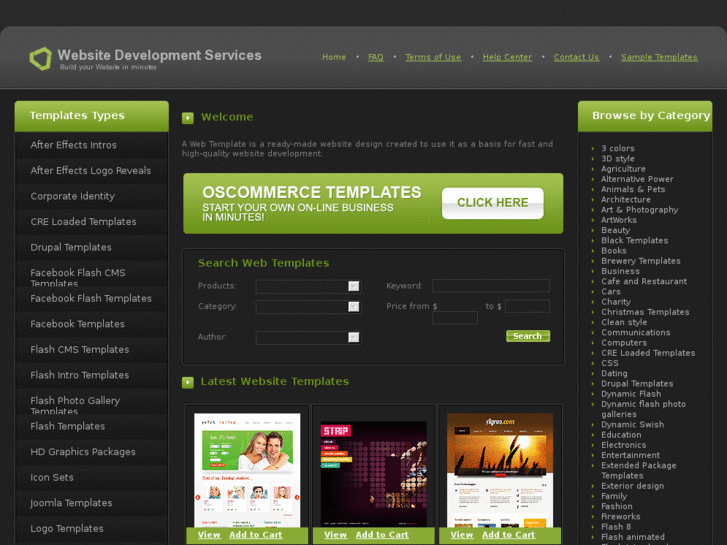Browse the Exterior design category

point(632,486)
